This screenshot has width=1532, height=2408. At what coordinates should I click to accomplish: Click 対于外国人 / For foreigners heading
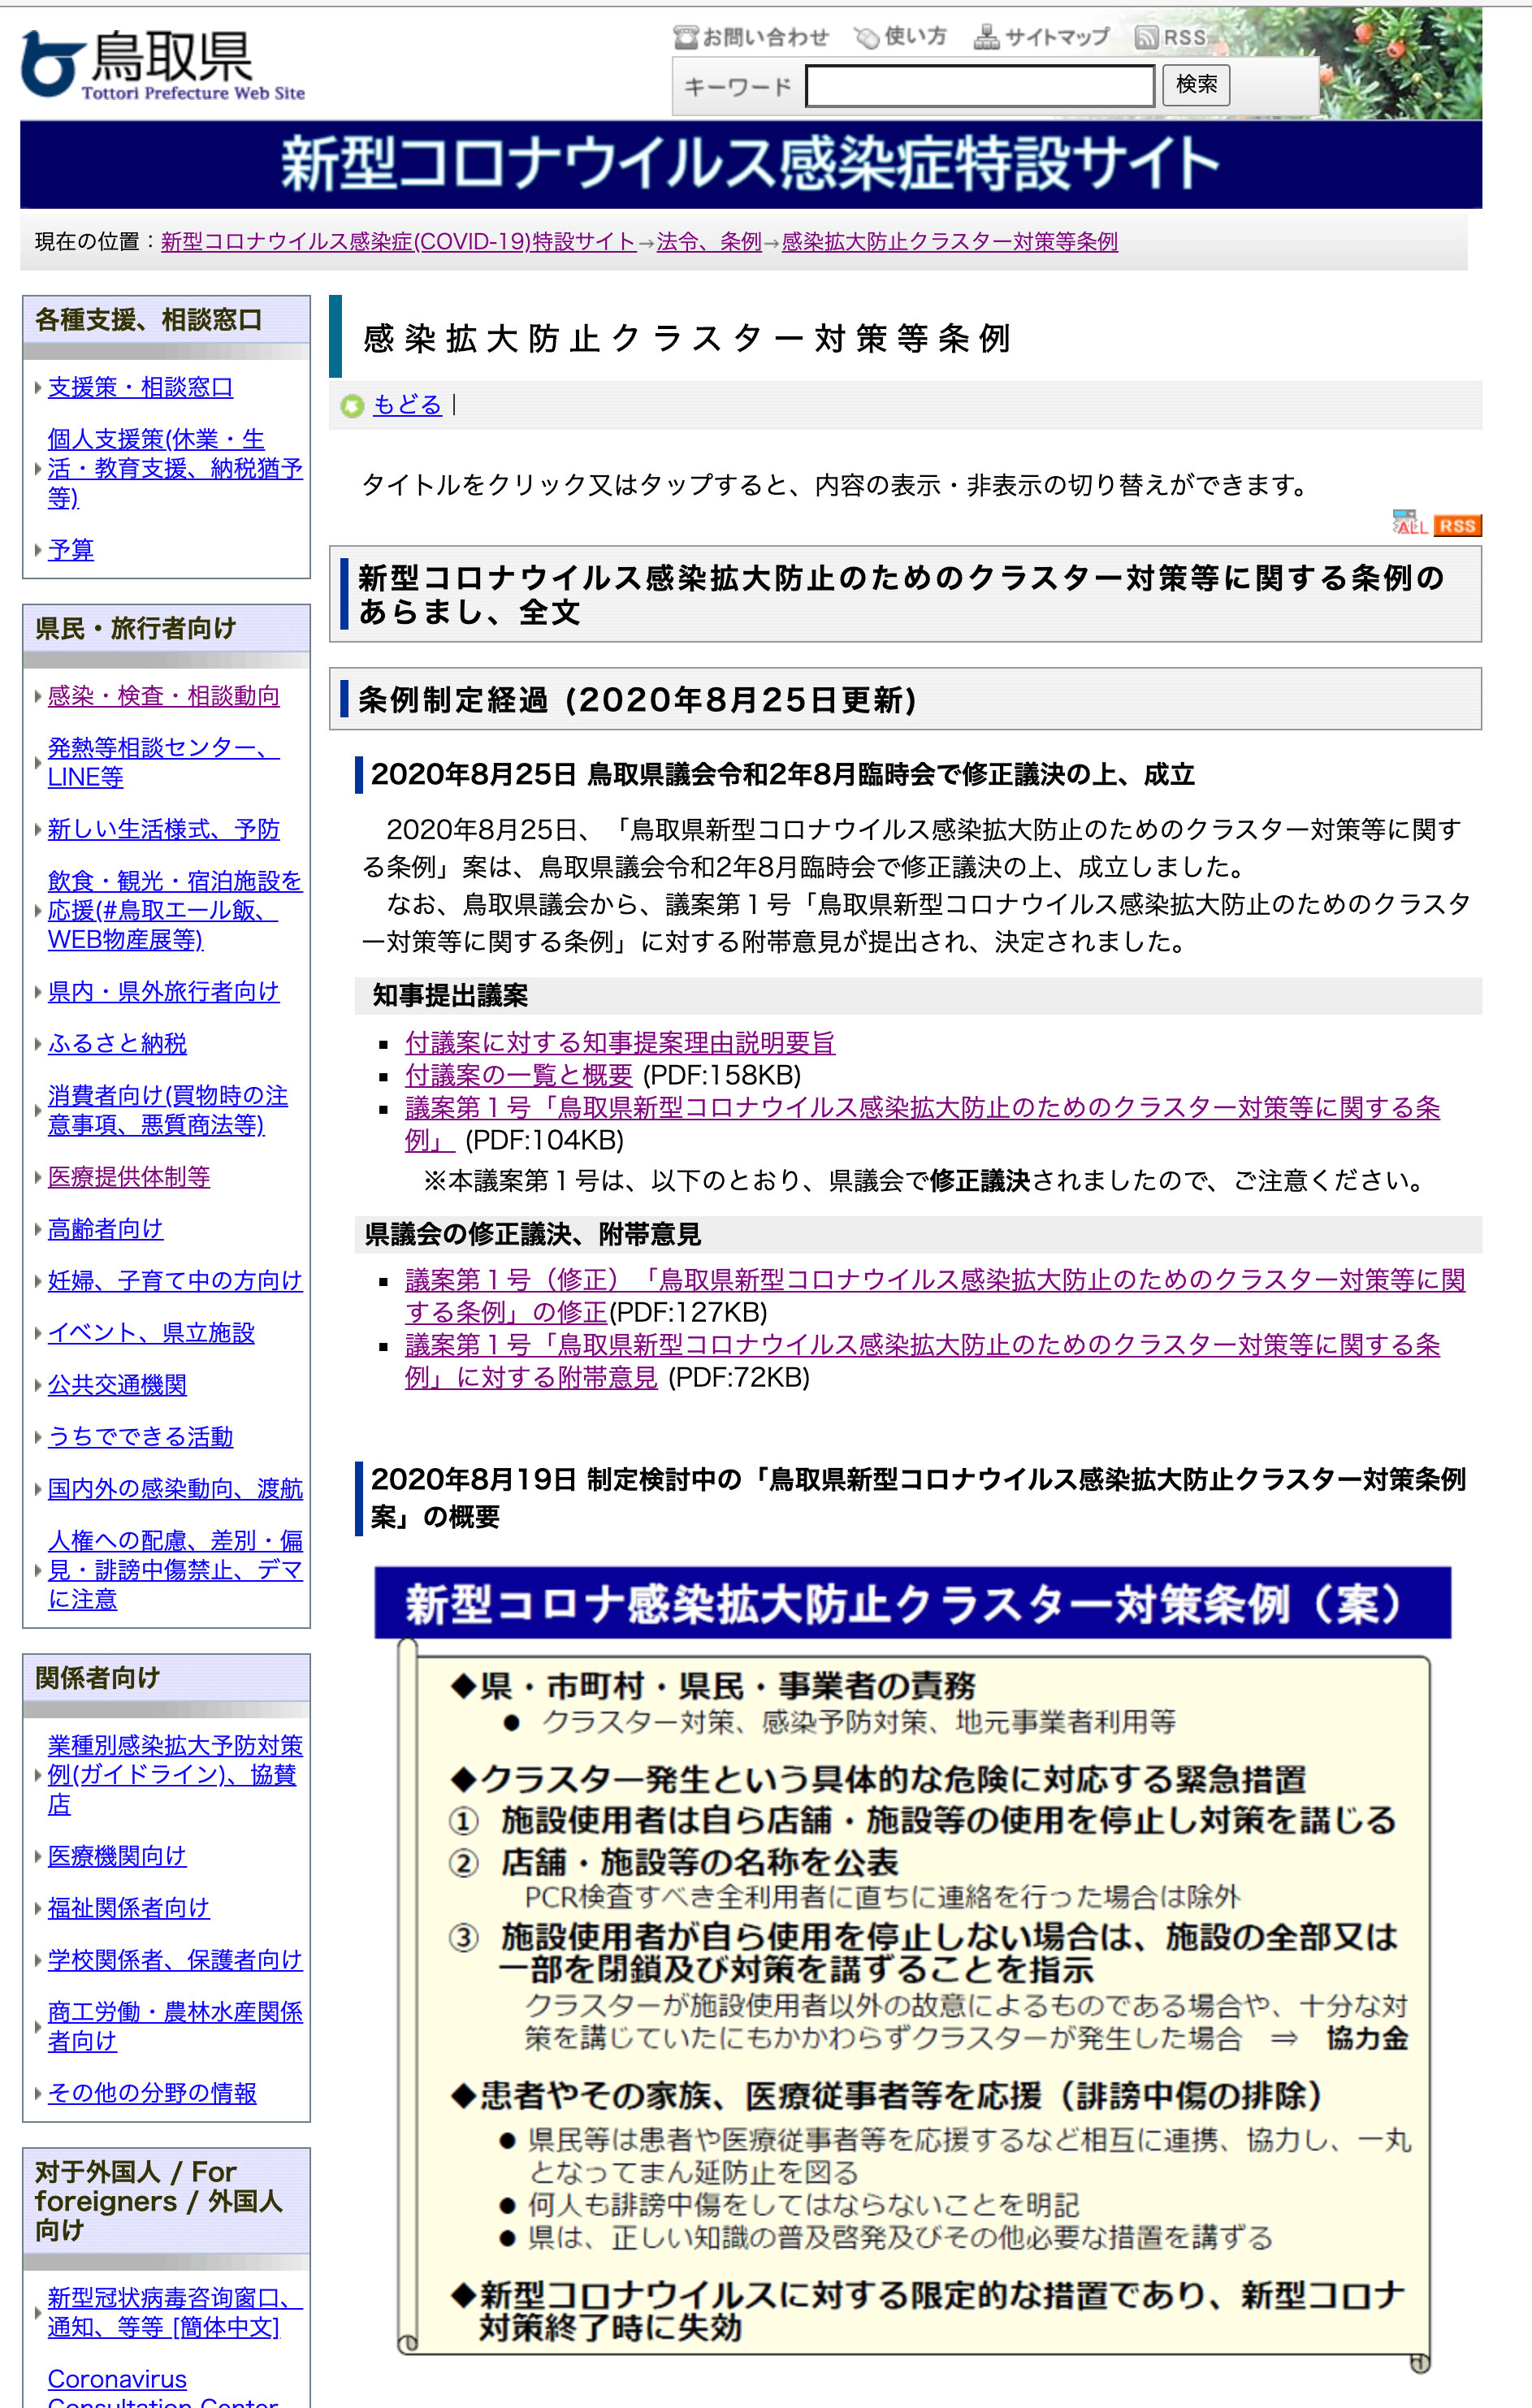coord(166,2201)
